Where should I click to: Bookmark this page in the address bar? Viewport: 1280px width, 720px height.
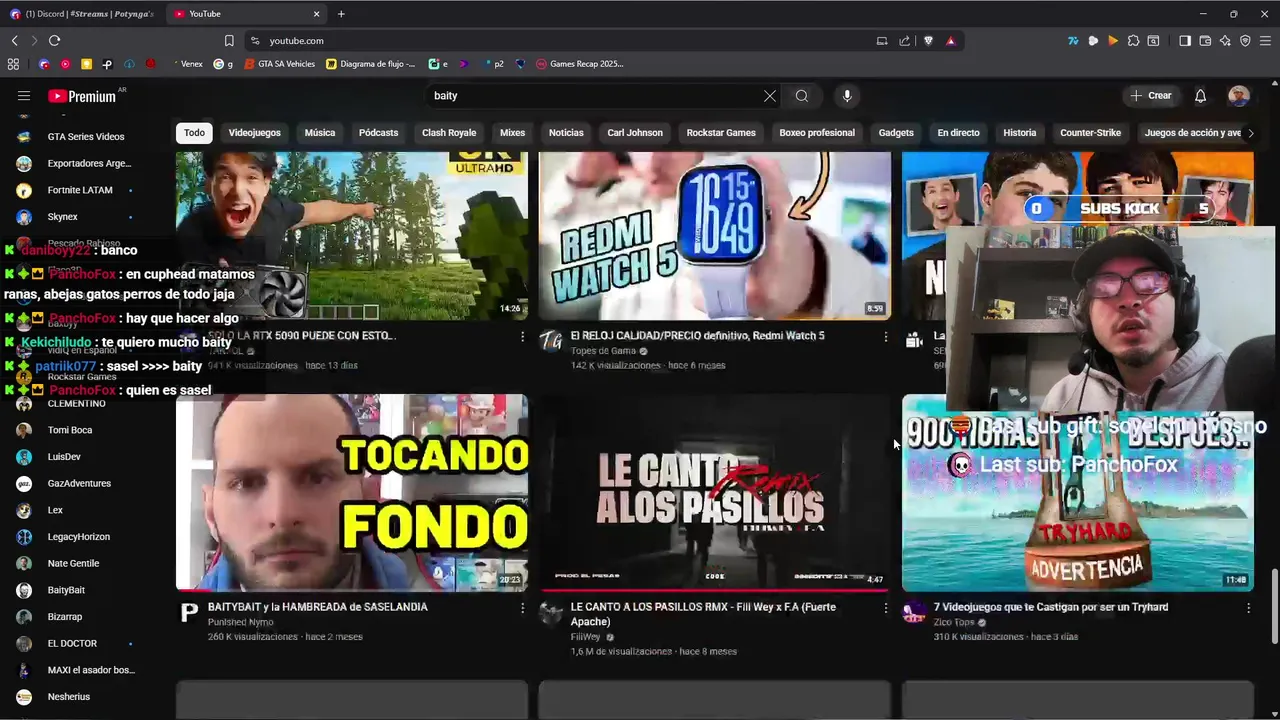point(229,41)
